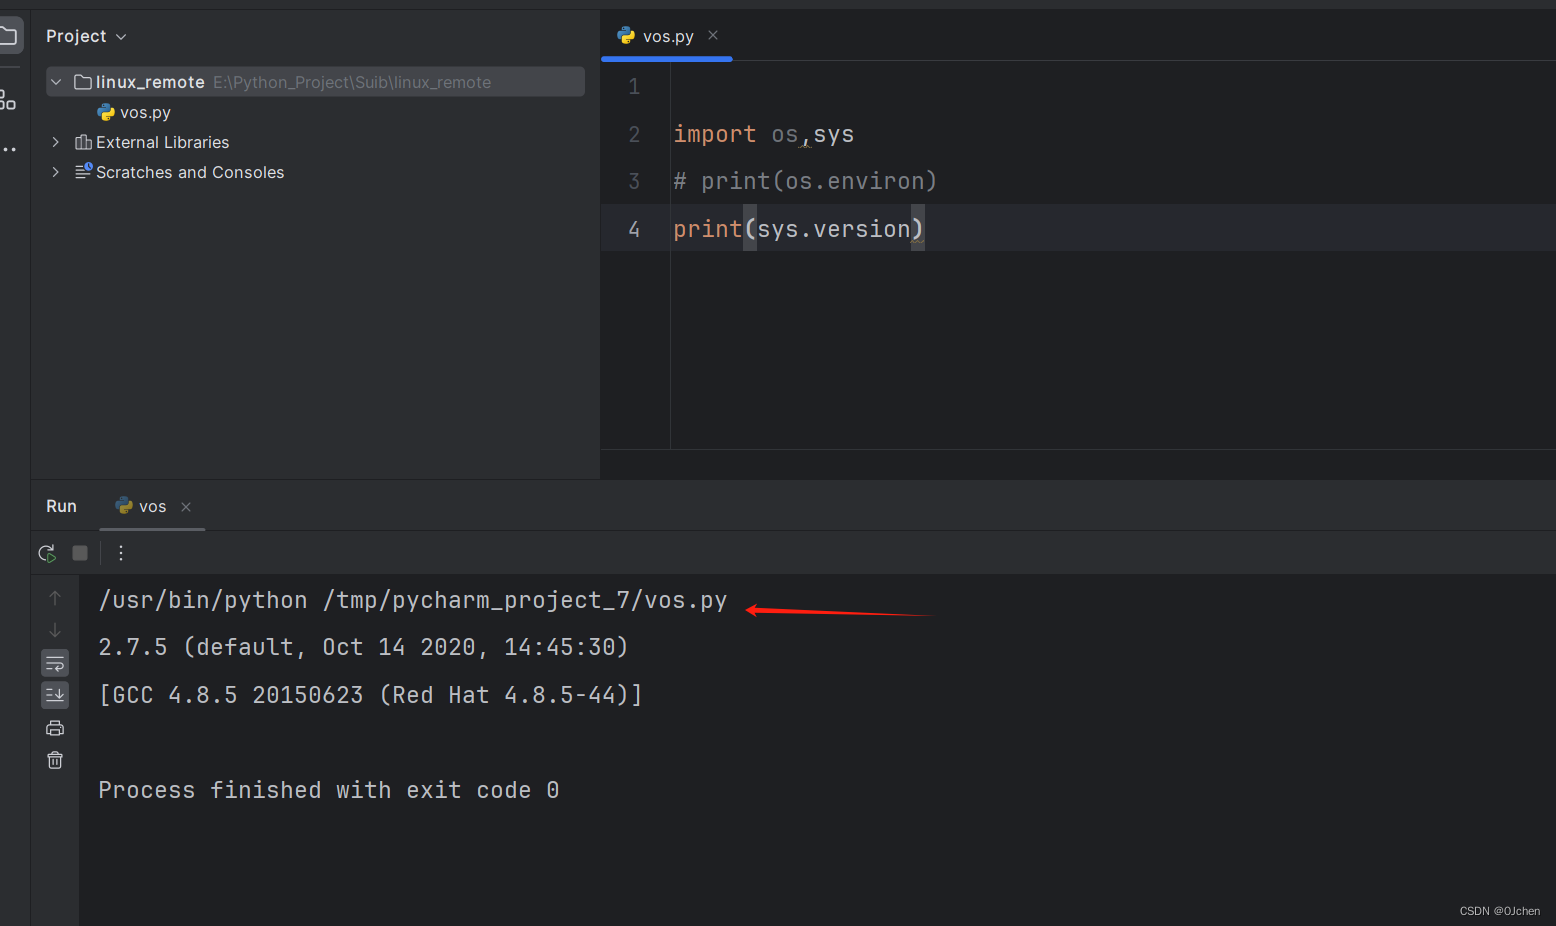The height and width of the screenshot is (926, 1556).
Task: Toggle soft-wrap in console
Action: click(55, 663)
